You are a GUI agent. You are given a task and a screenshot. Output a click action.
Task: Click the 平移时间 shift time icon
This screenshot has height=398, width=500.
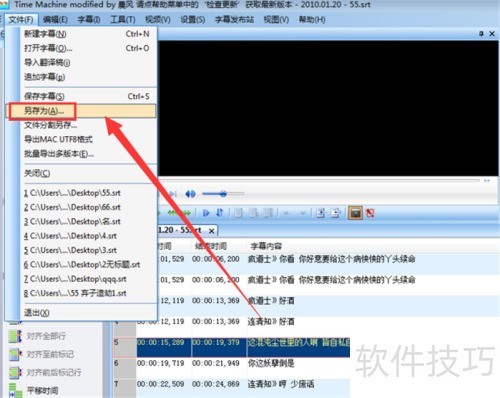click(15, 390)
